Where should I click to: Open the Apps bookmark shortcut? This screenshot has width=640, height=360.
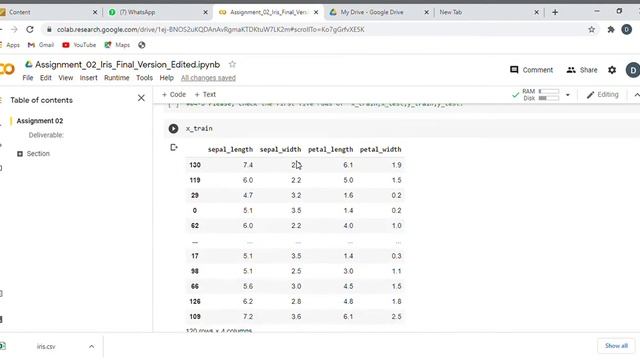(10, 45)
